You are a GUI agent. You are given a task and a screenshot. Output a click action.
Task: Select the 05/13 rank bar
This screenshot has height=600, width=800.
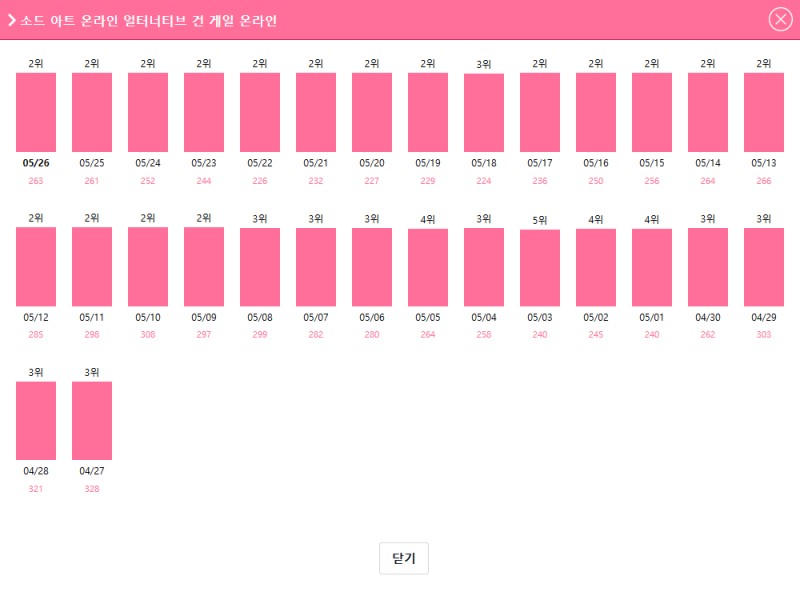tap(764, 112)
